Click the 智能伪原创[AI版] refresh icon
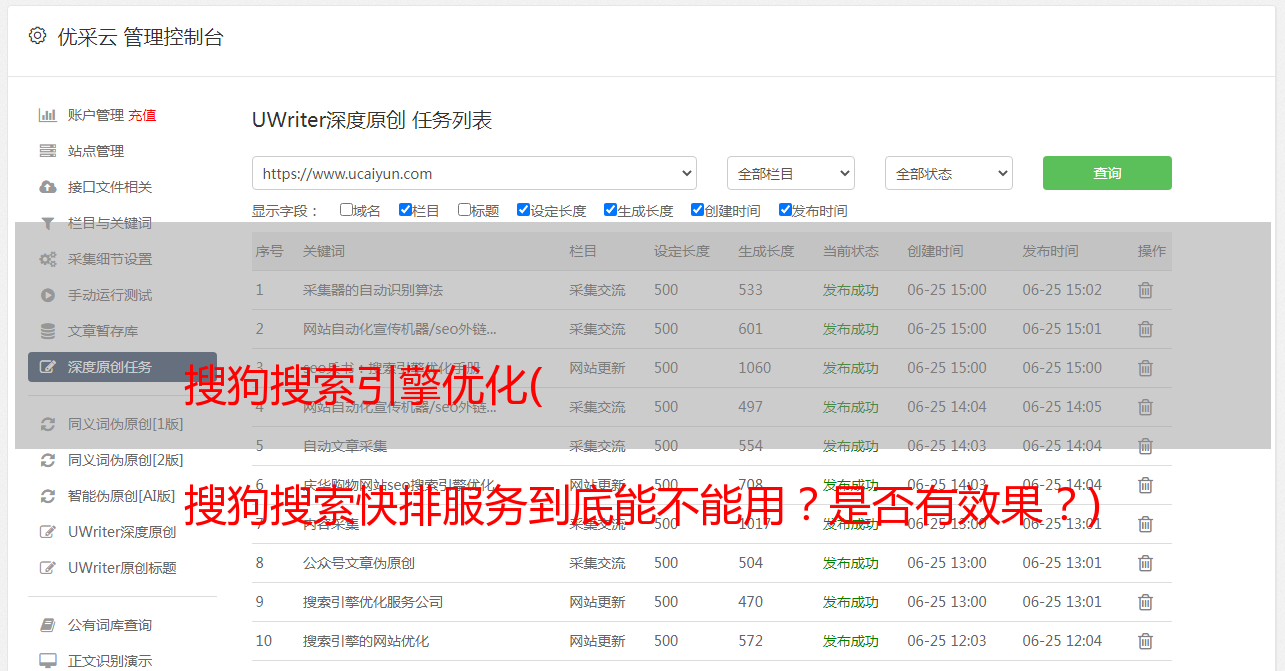The image size is (1285, 671). pos(47,496)
